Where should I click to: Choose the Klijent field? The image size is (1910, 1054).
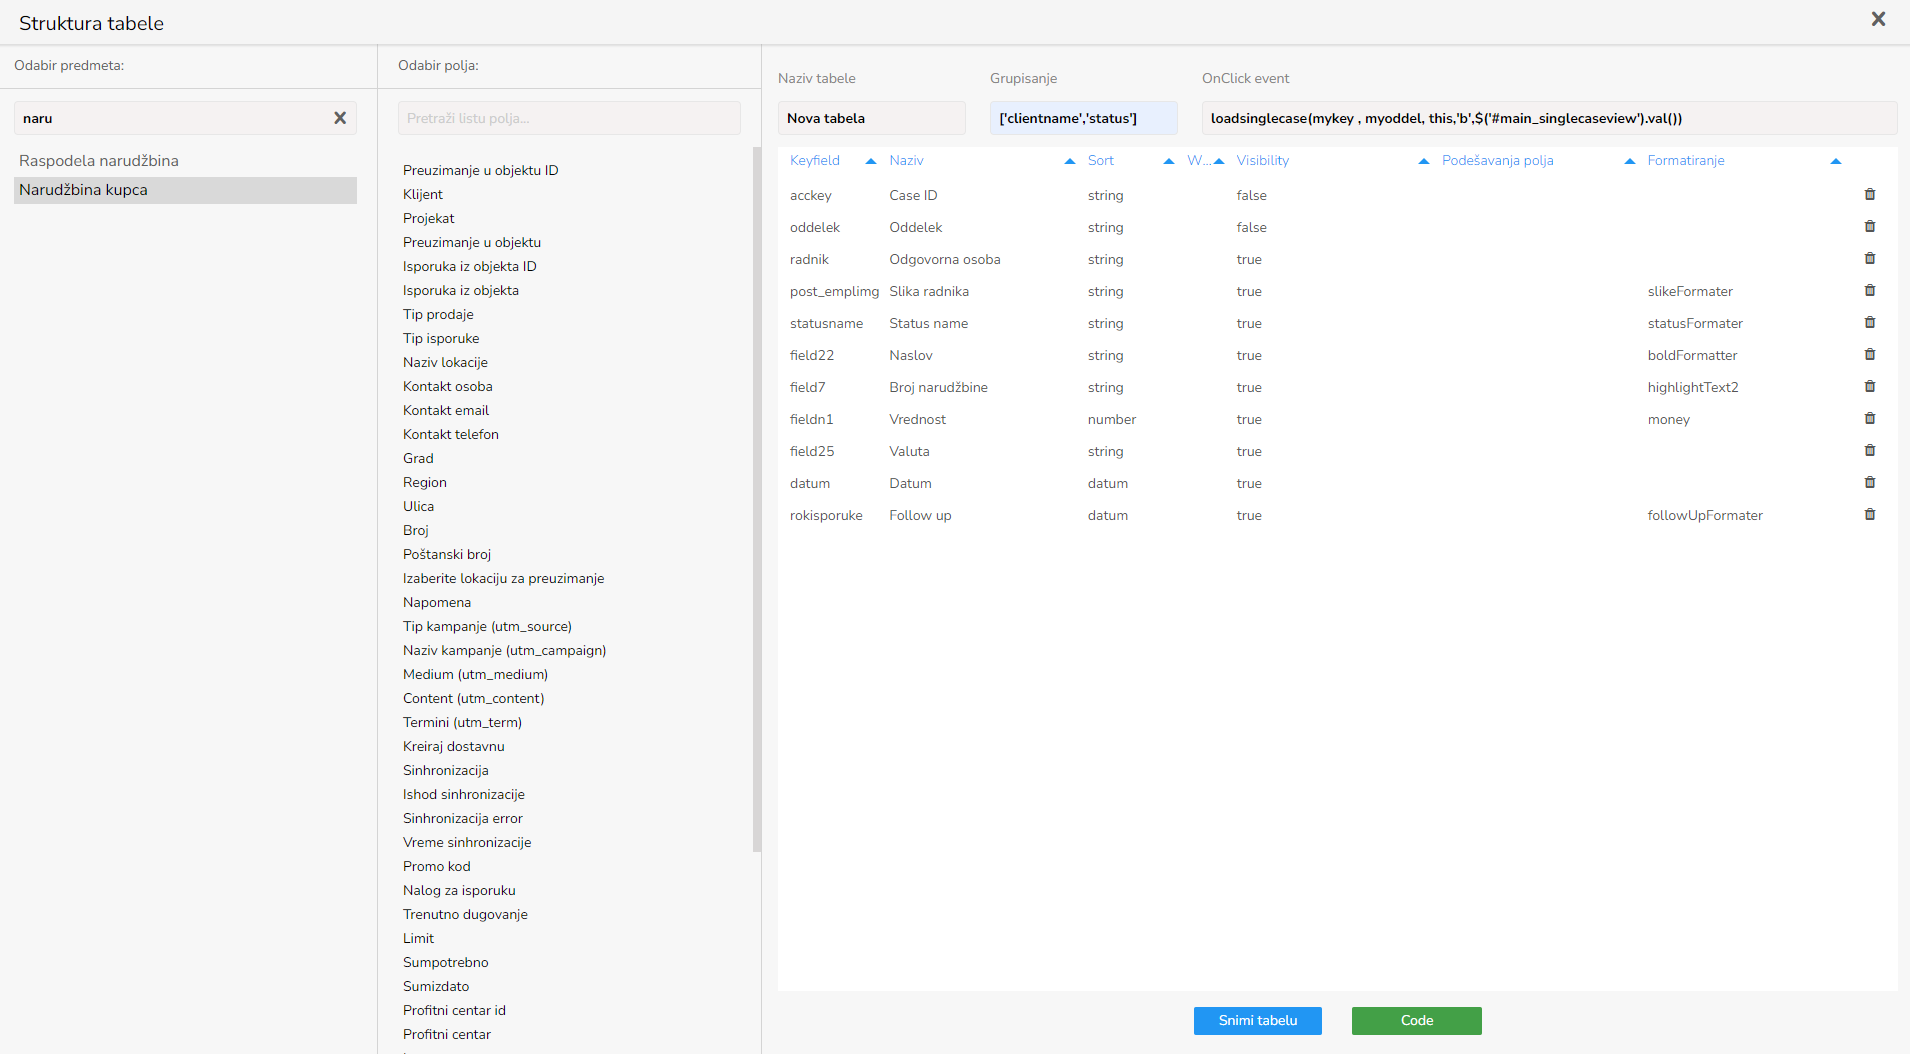[423, 195]
